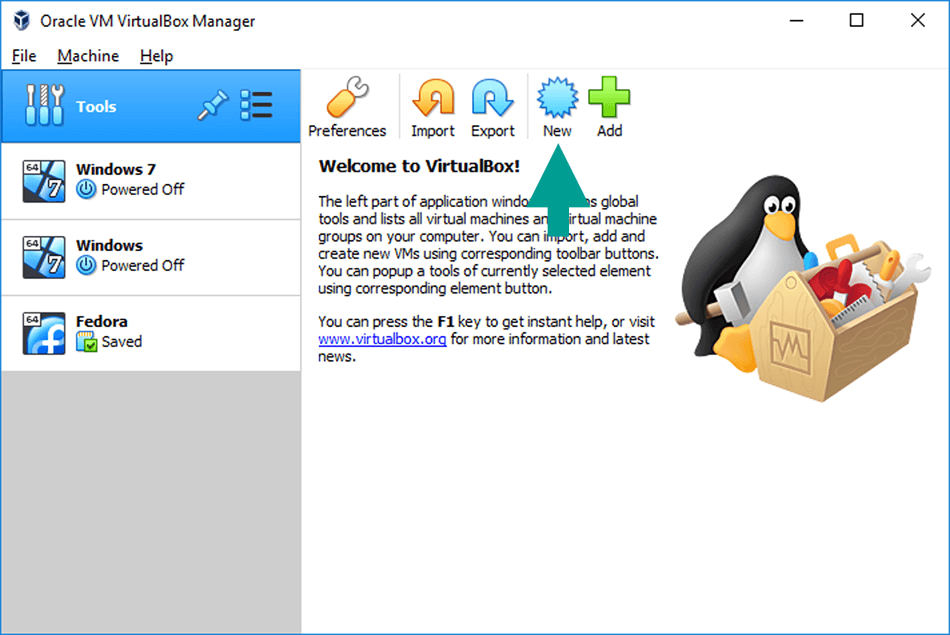Screen dimensions: 950x635
Task: Maximize the VirtualBox Manager window
Action: (856, 21)
